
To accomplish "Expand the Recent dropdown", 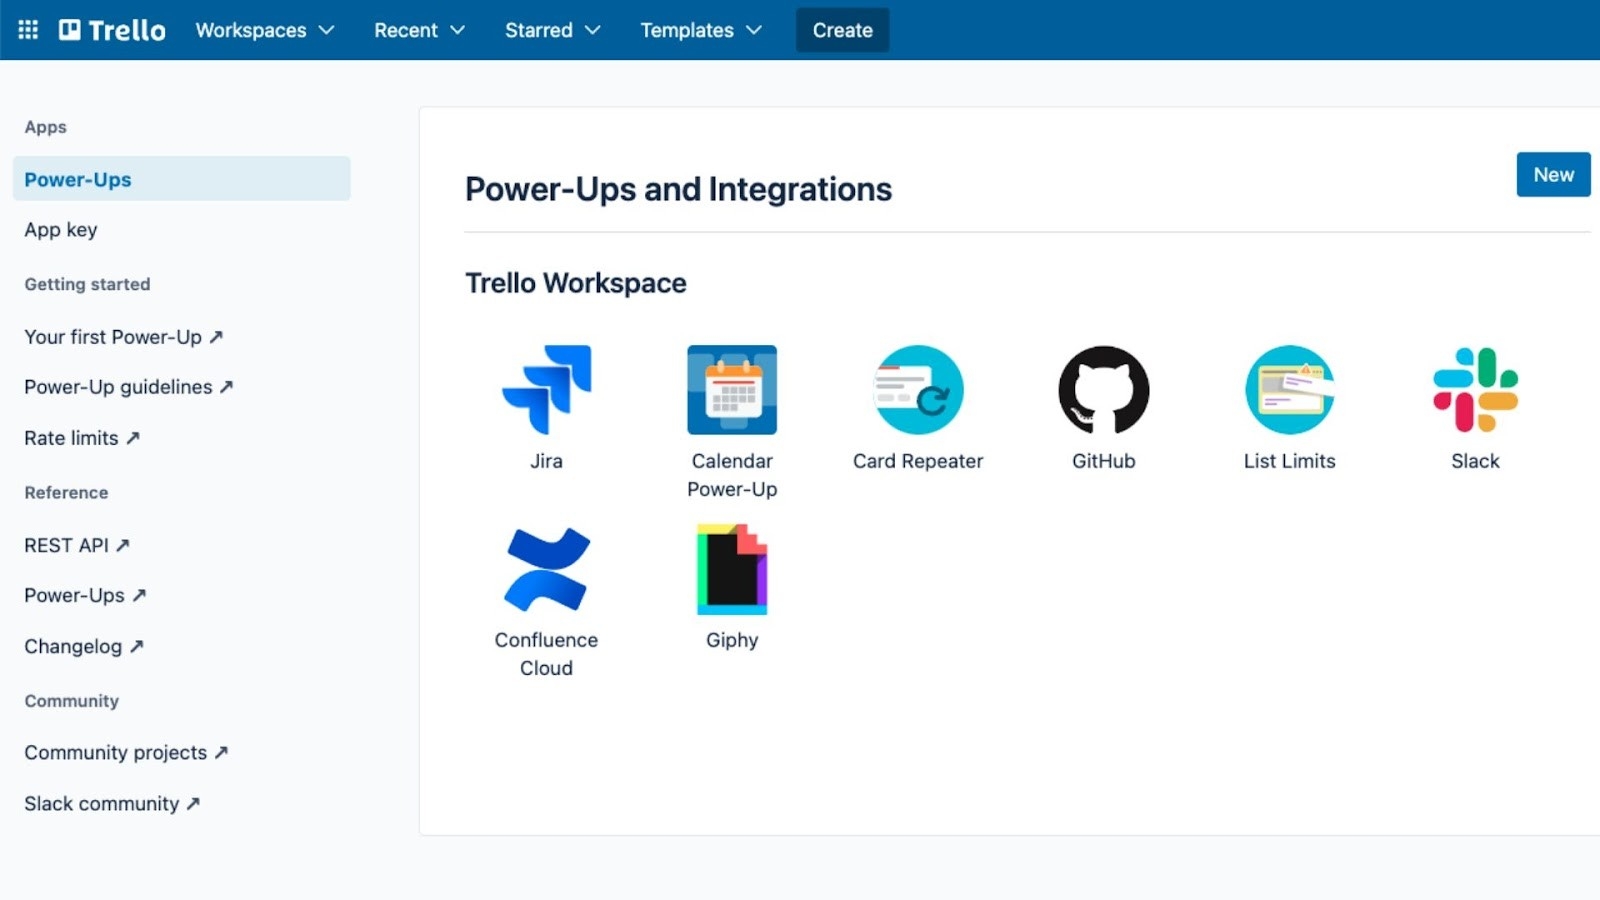I will pos(419,30).
